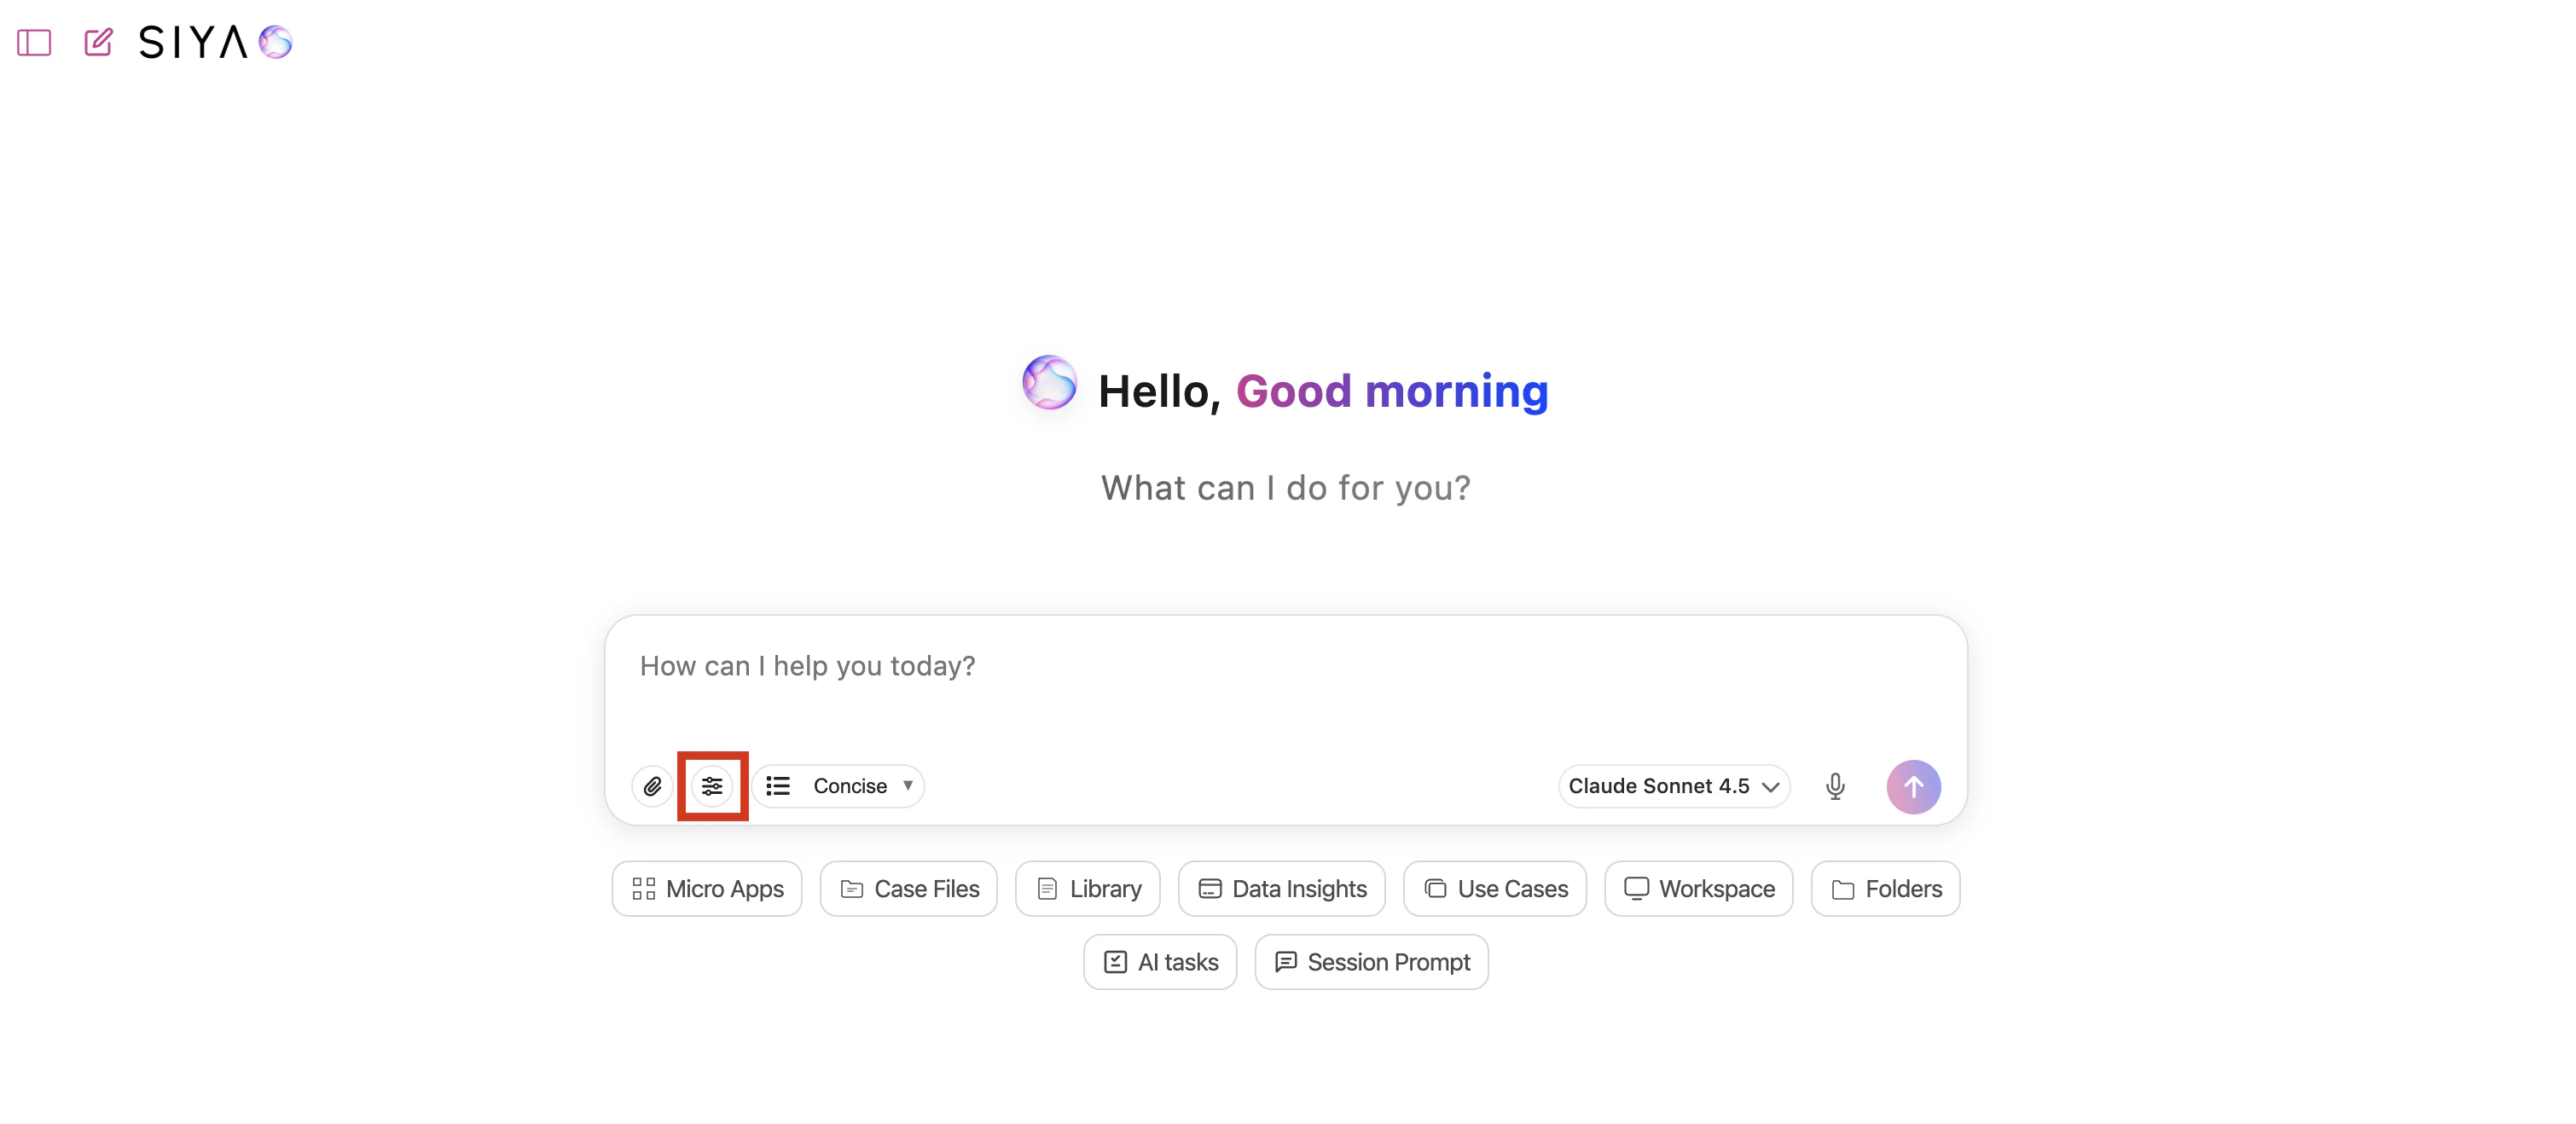
Task: Open the Workspace shortcut
Action: click(1698, 888)
